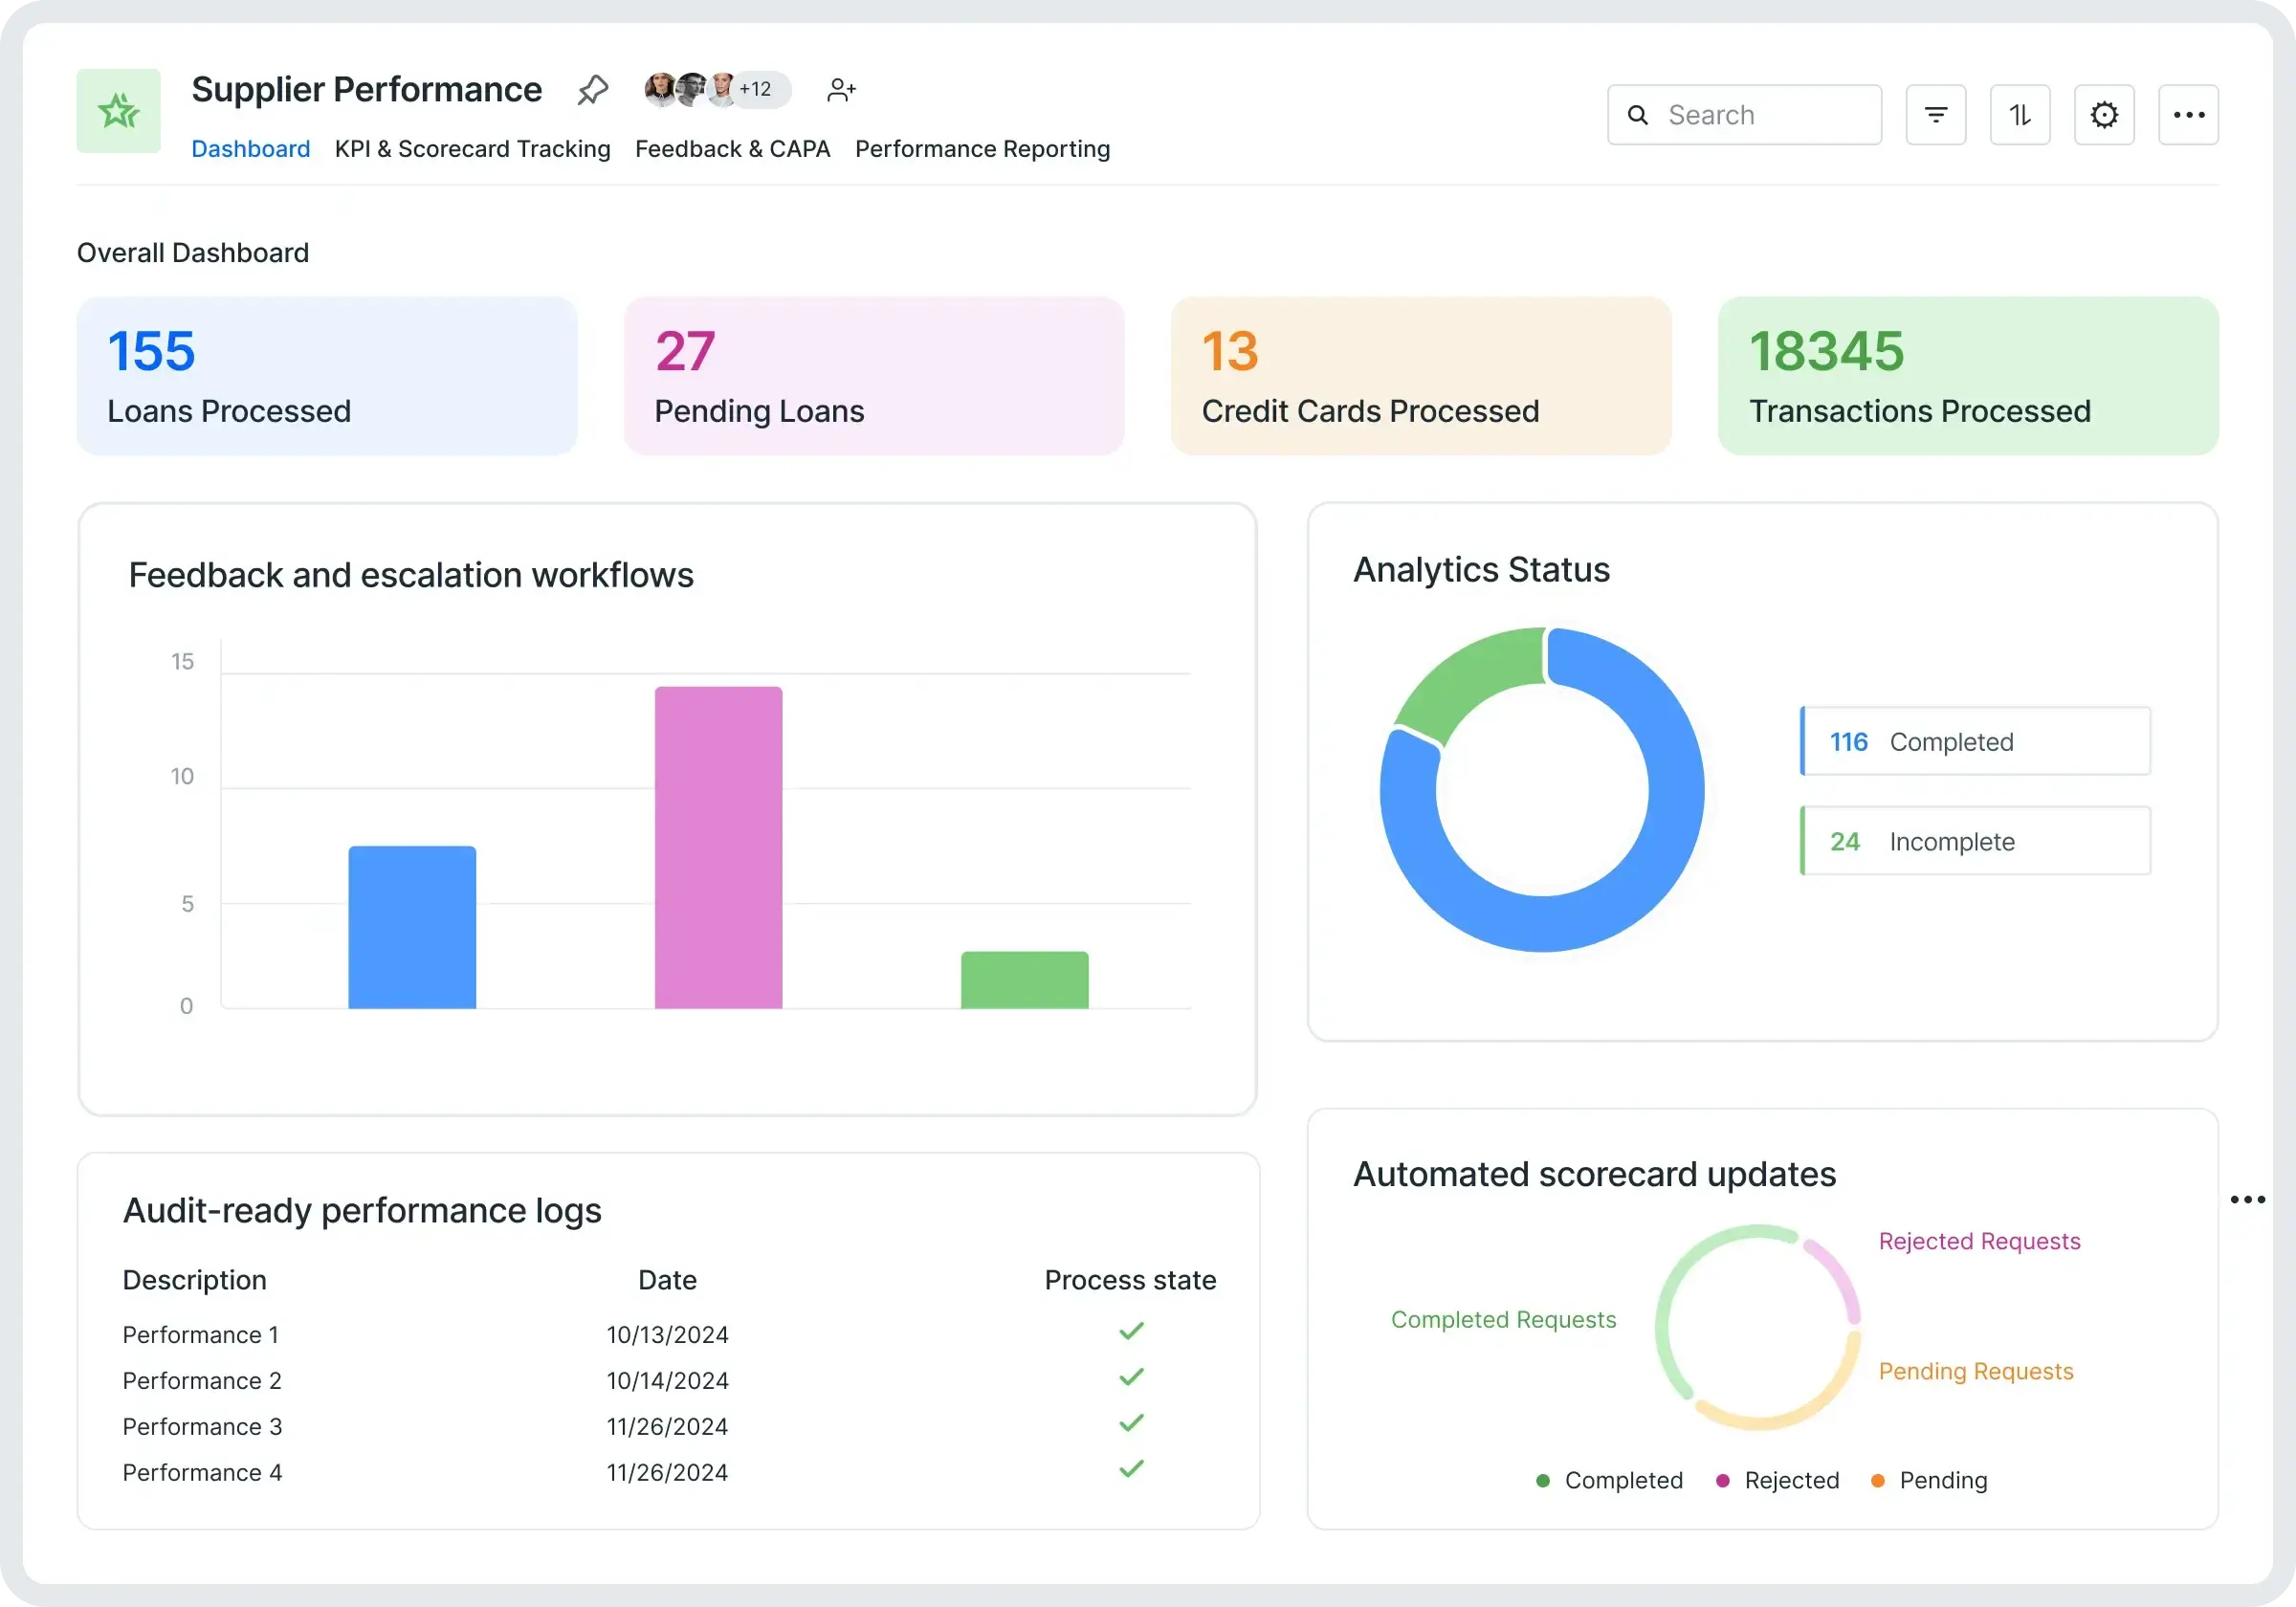This screenshot has height=1607, width=2296.
Task: Click the green star app icon
Action: pos(118,111)
